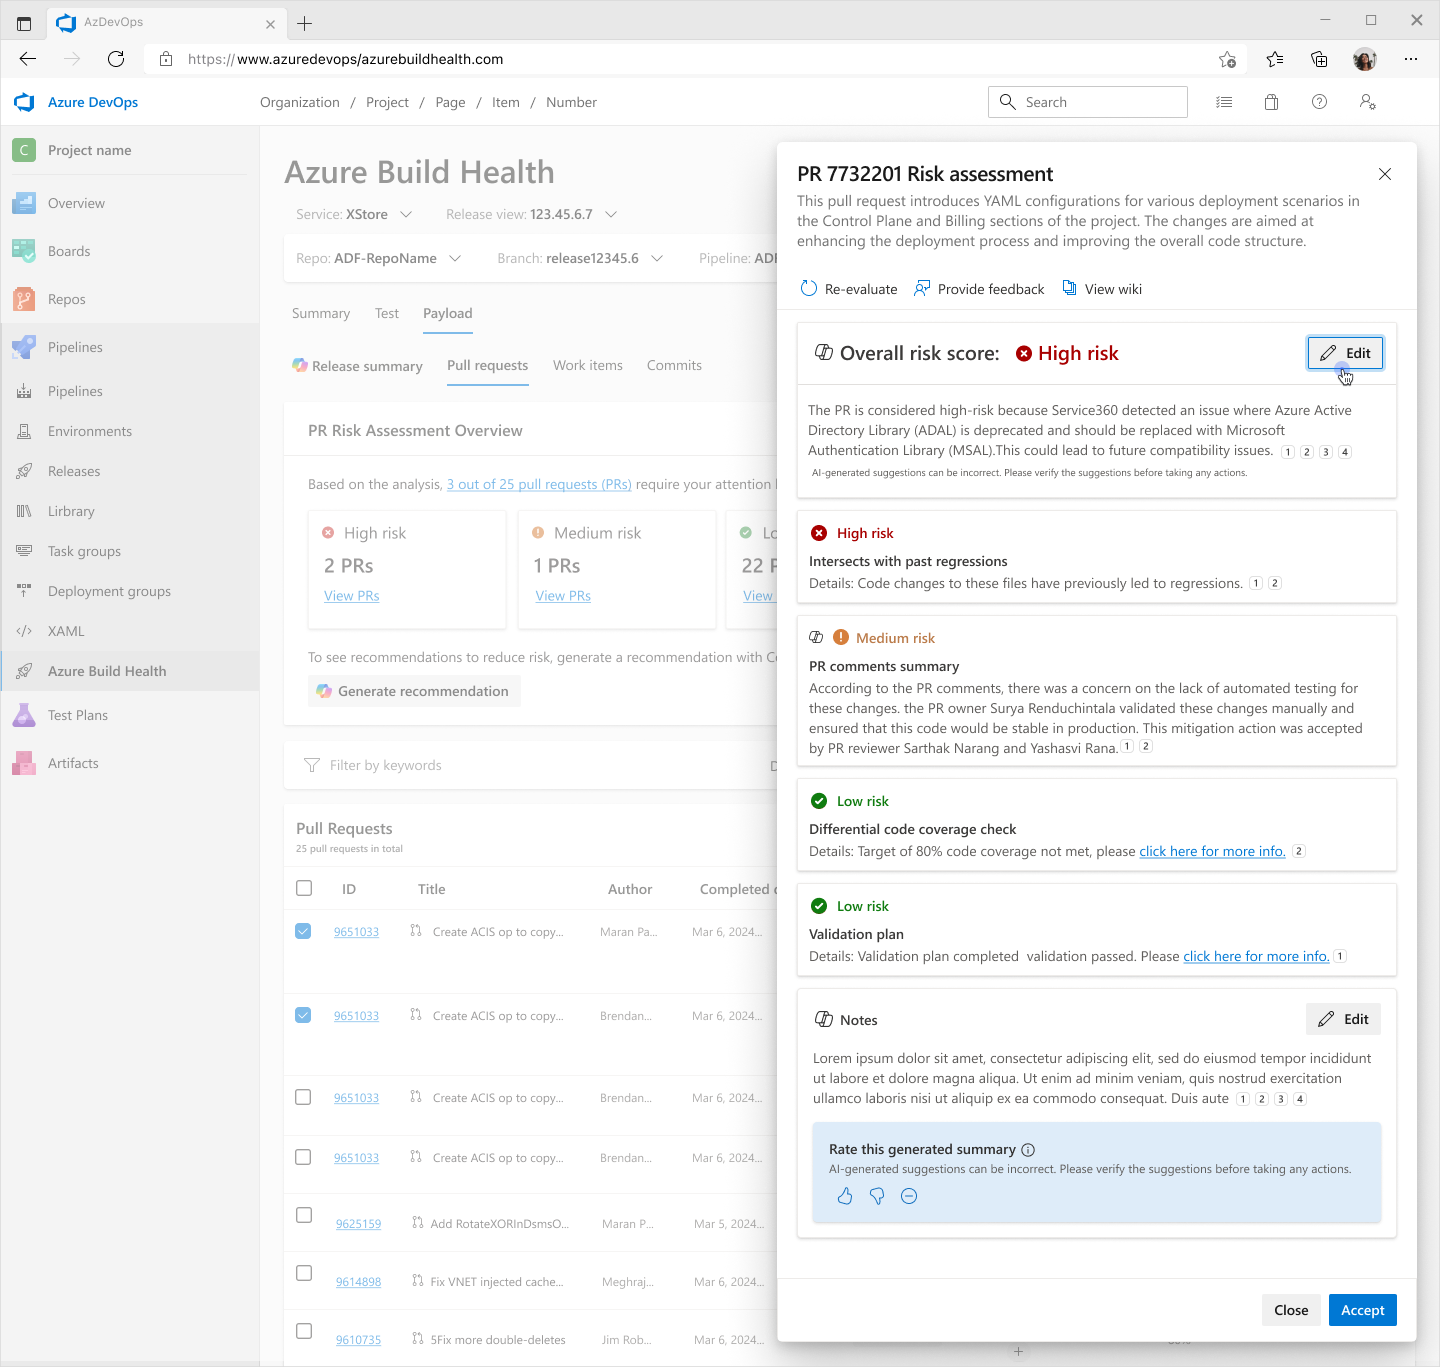Click the info icon beside Rate this generated summary
1440x1367 pixels.
coord(1028,1150)
